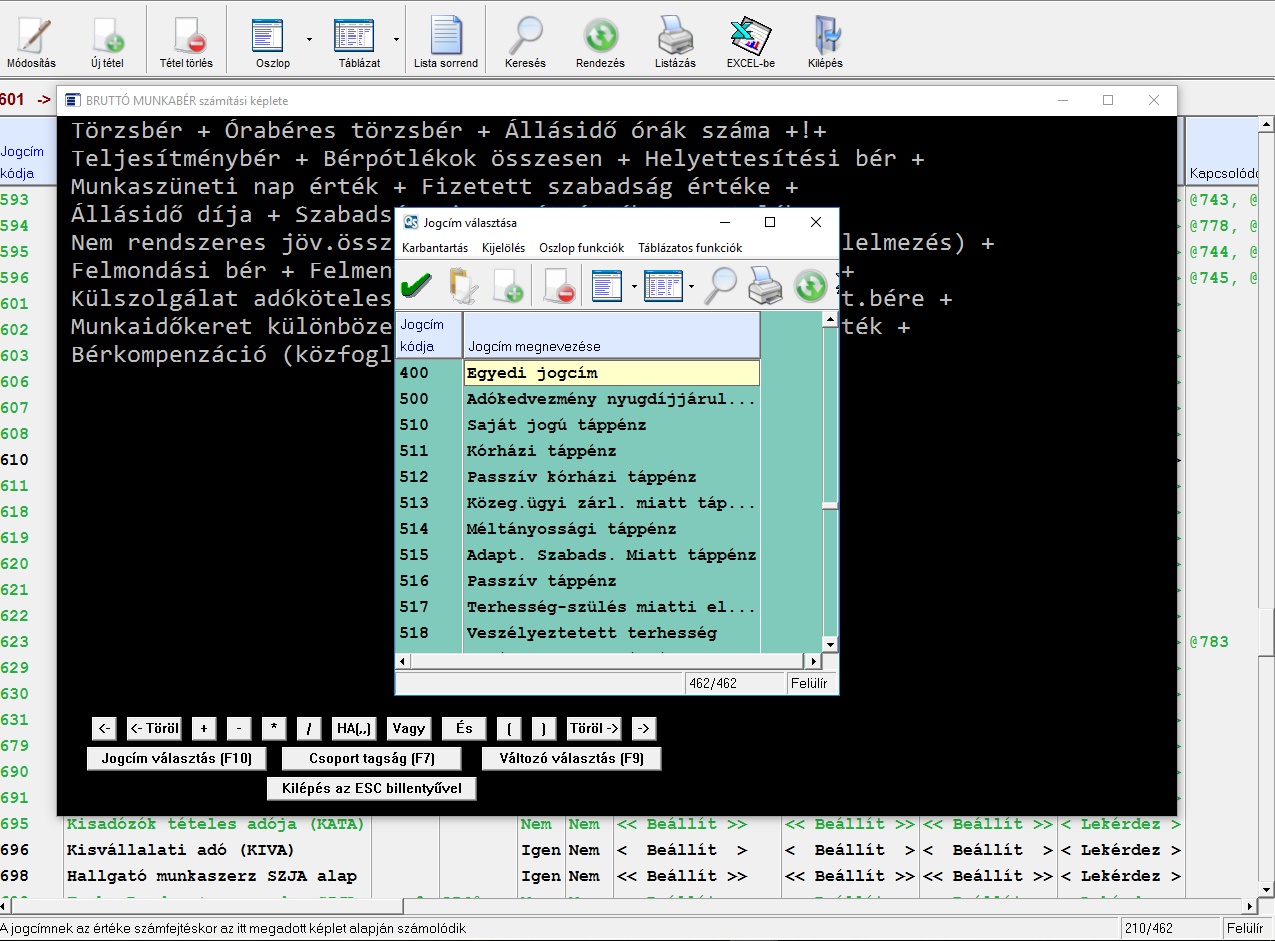Export using the EXCEL-be icon
Screen dimensions: 1275x941
[x=750, y=36]
